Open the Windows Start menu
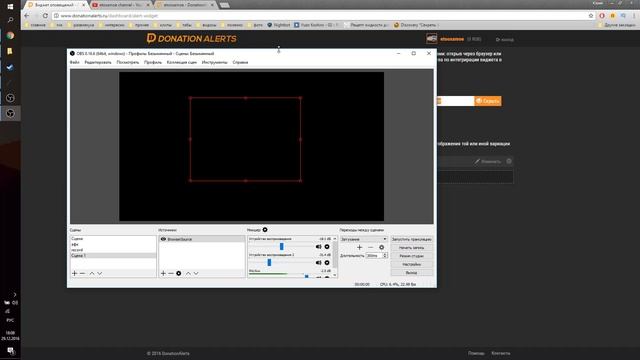Screen dimensions: 640x360 pyautogui.click(x=10, y=7)
